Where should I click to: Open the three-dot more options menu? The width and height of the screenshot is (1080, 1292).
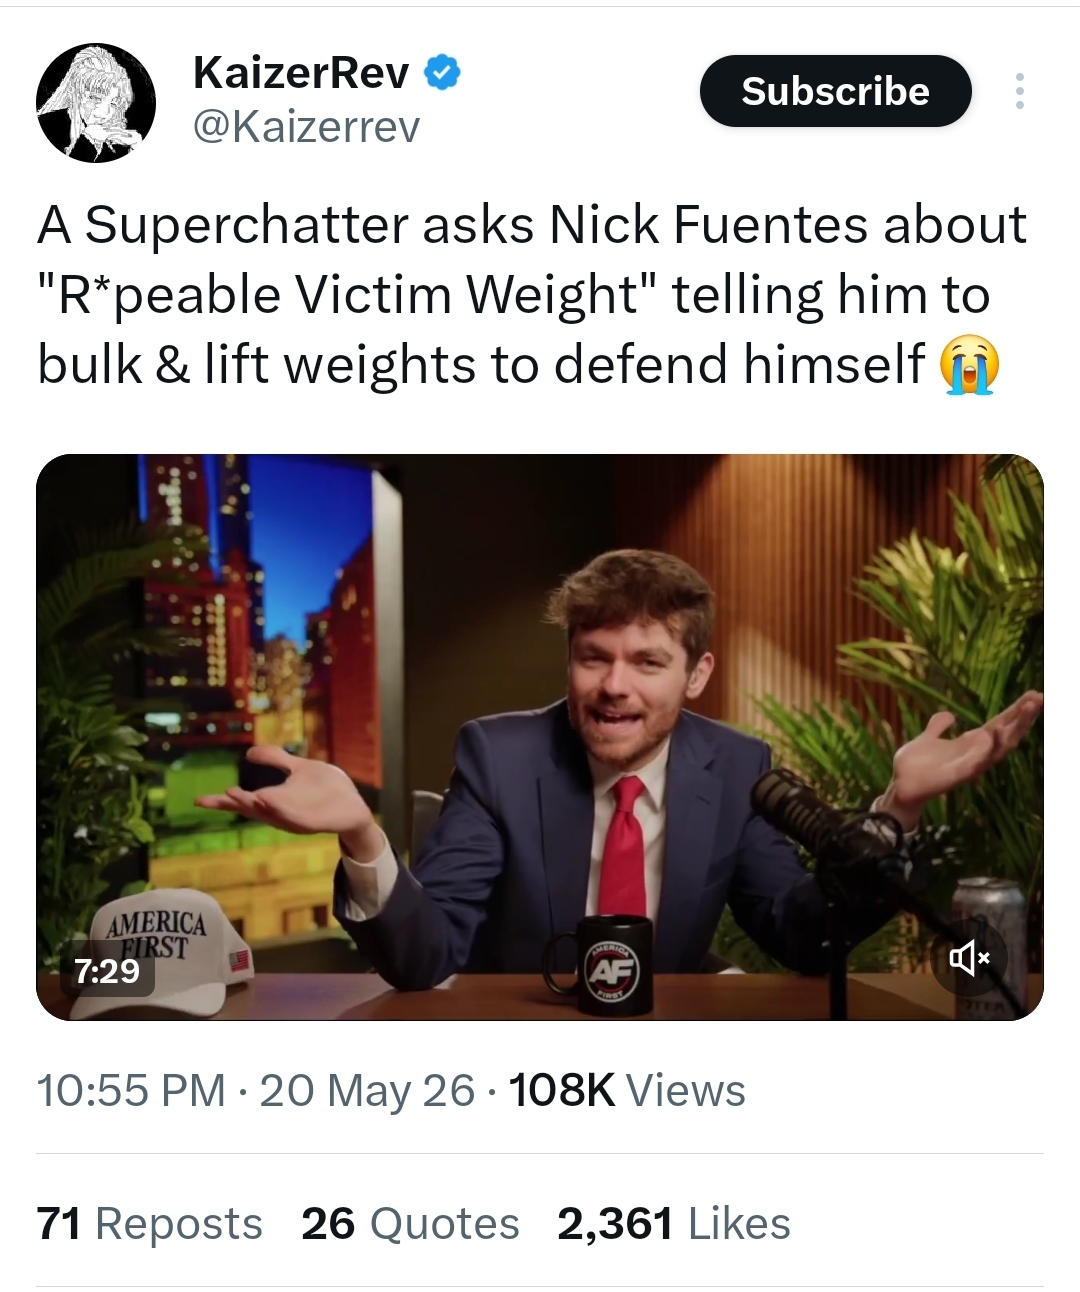pyautogui.click(x=1019, y=91)
